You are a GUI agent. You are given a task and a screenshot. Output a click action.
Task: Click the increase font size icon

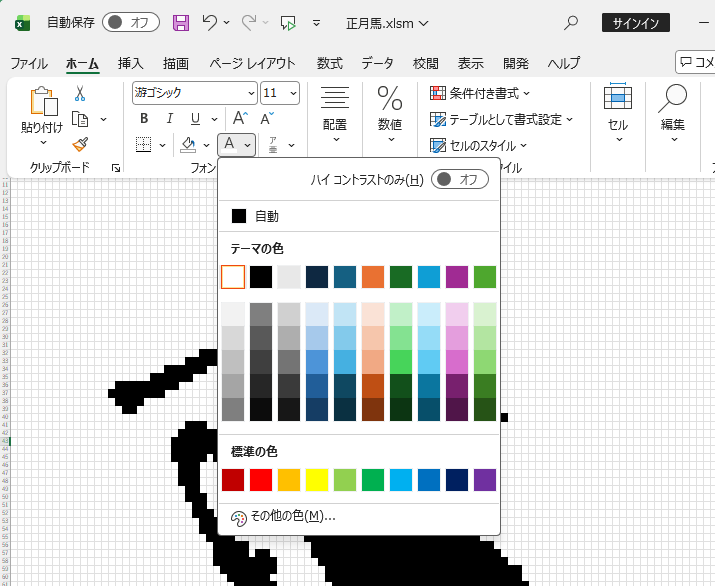coord(240,119)
